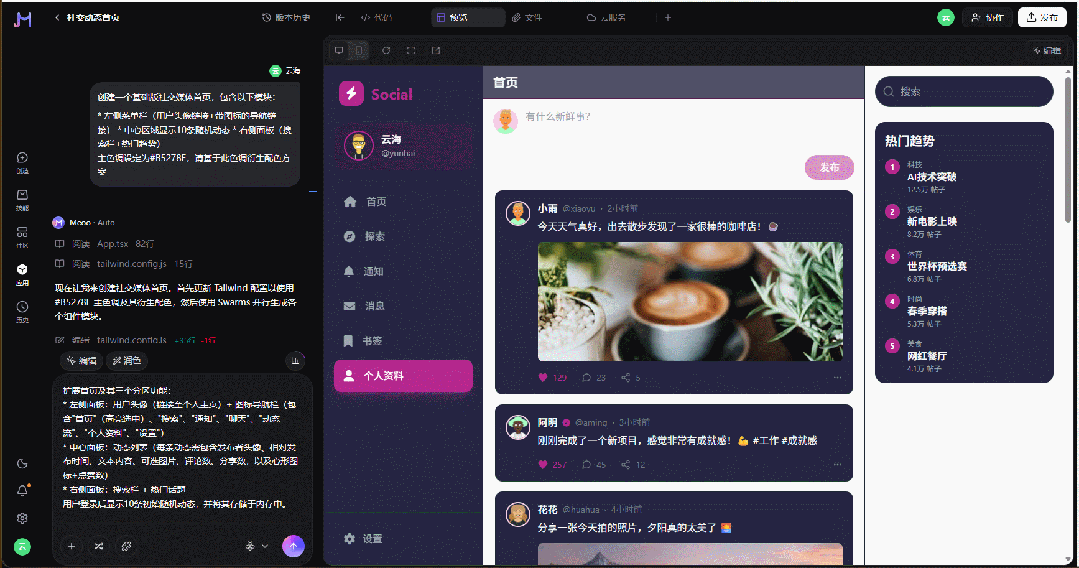This screenshot has width=1079, height=568.
Task: Open the cloud service (云服务) tab
Action: click(x=606, y=18)
